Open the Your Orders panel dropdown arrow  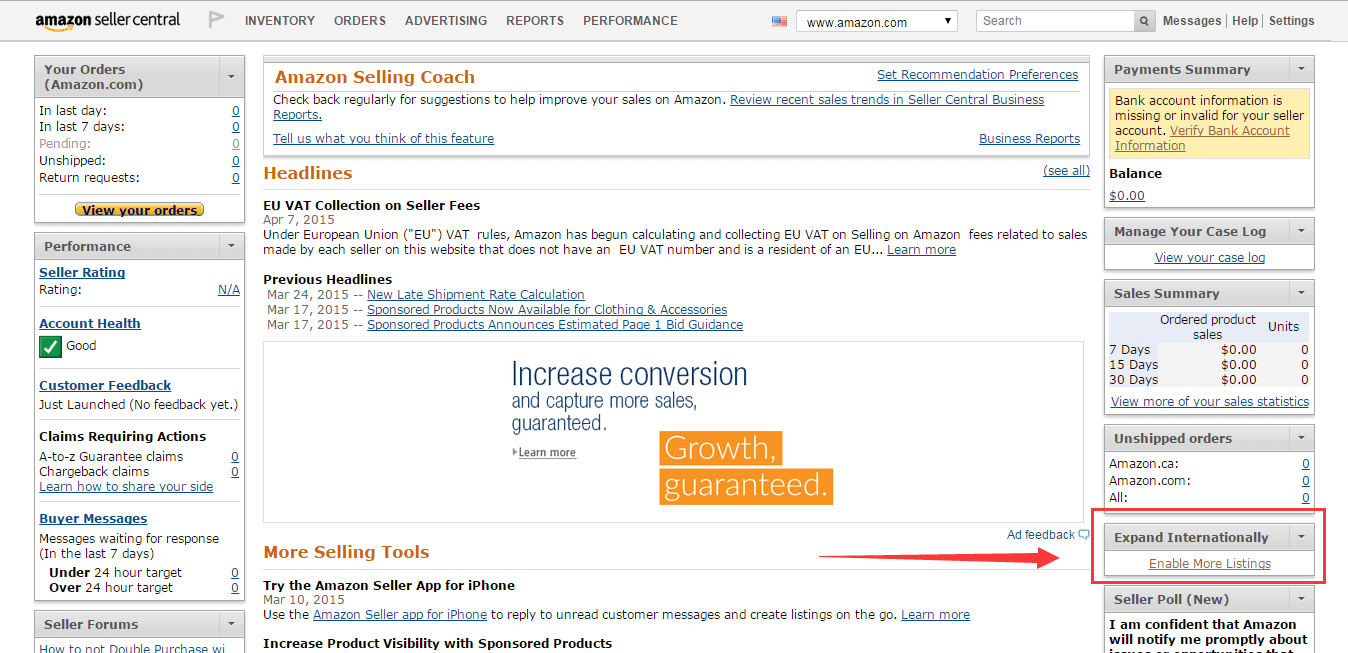click(x=234, y=76)
